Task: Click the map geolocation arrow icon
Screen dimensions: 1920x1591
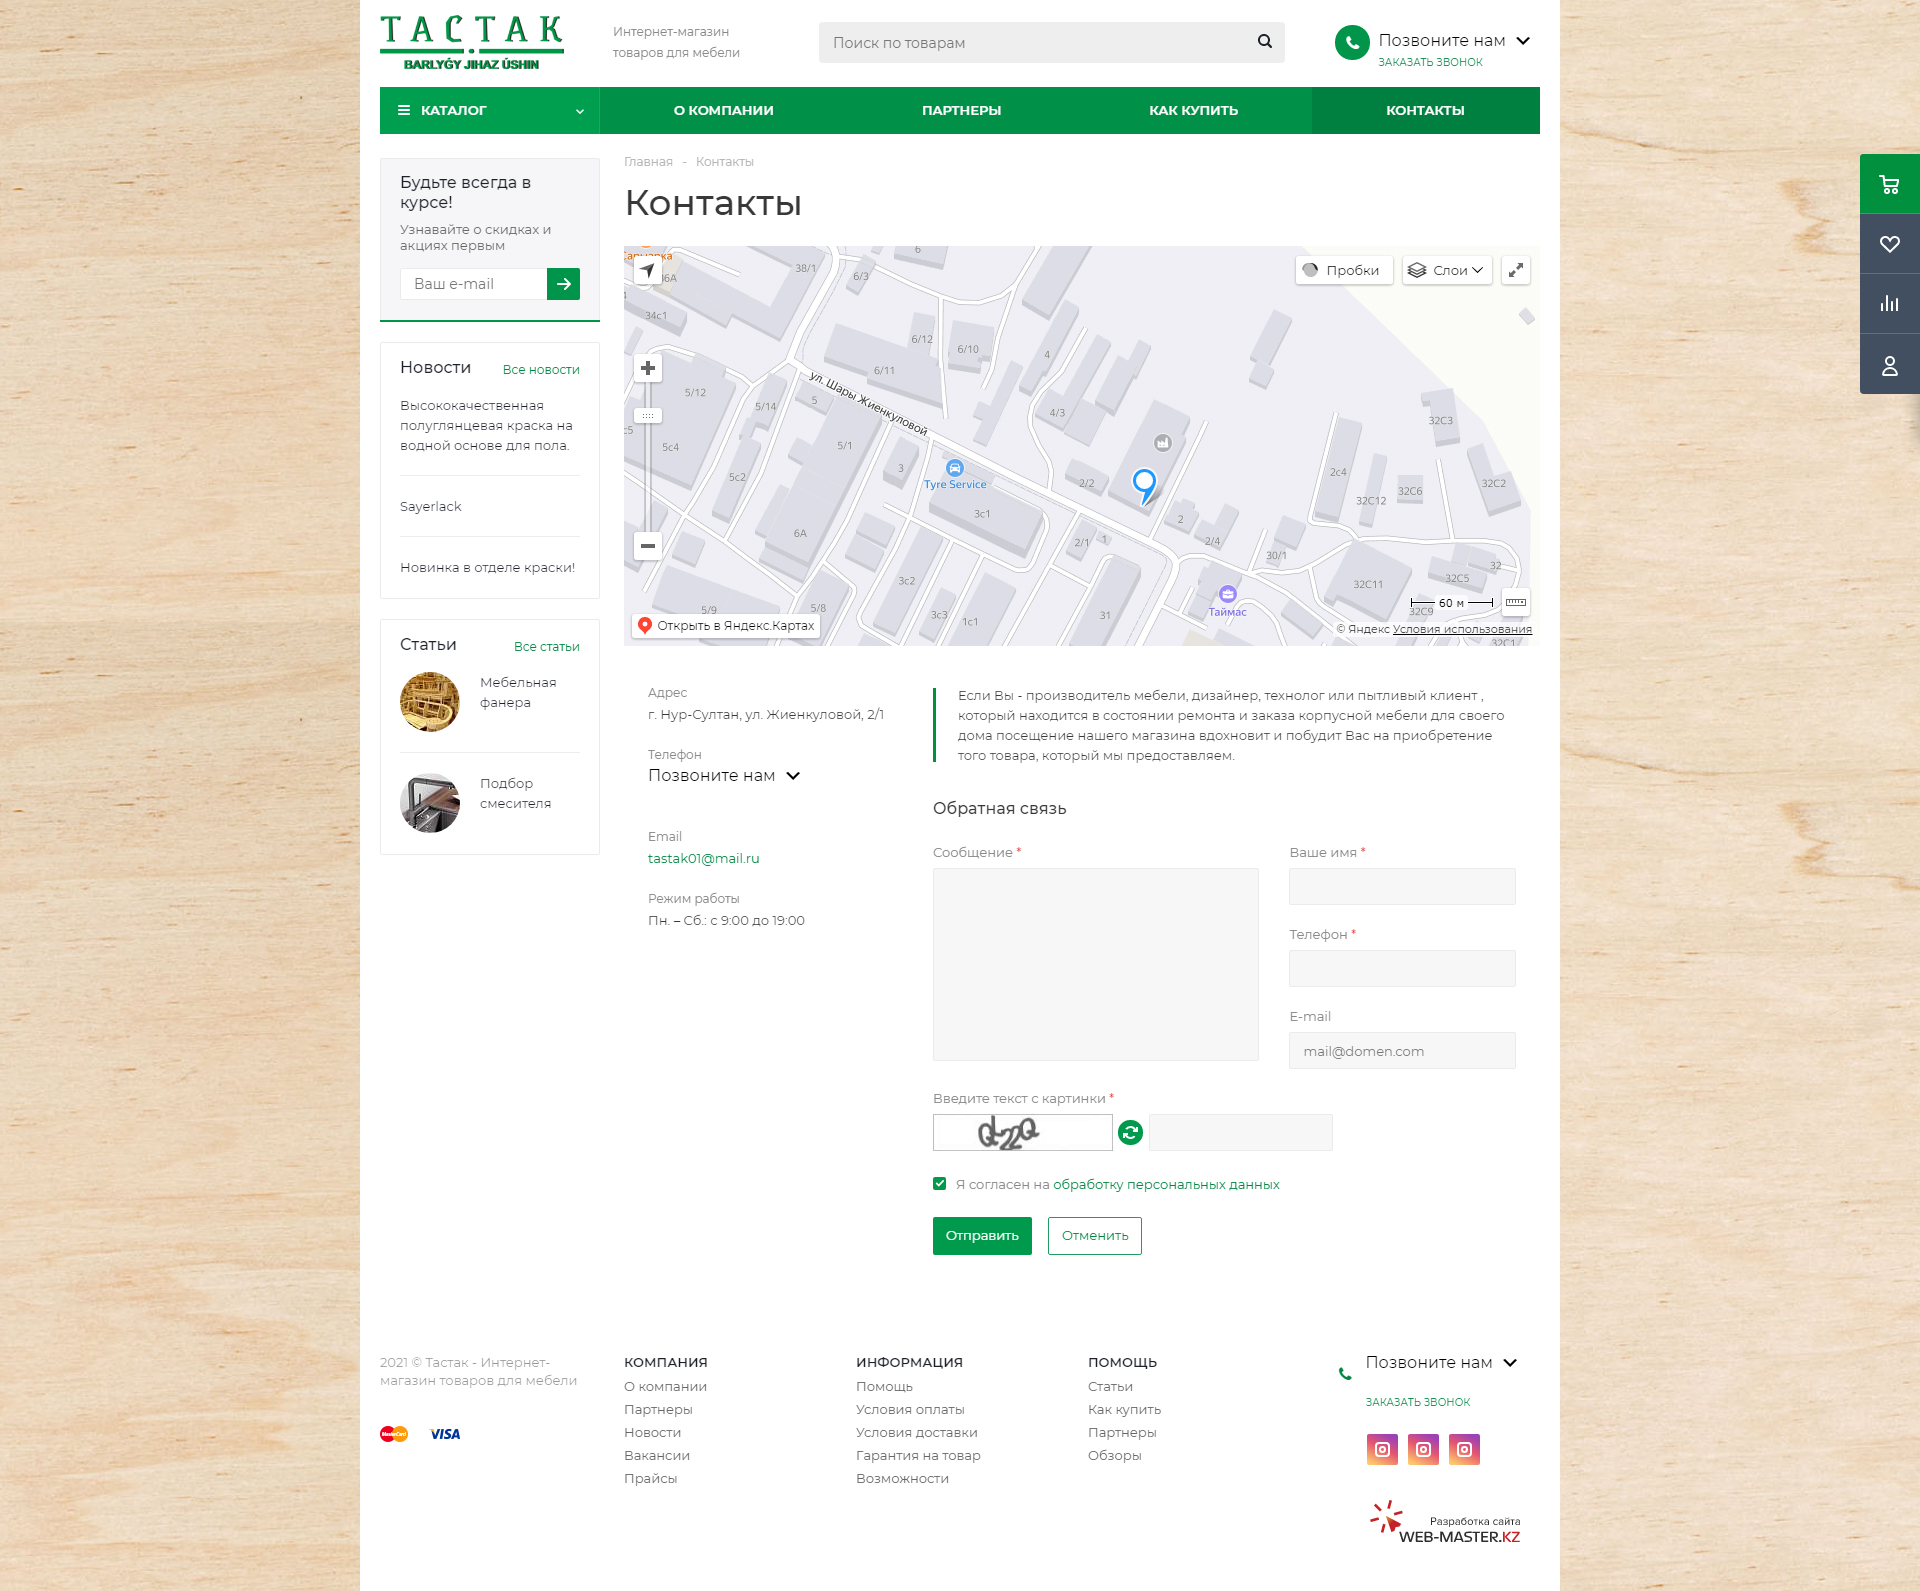Action: click(647, 270)
